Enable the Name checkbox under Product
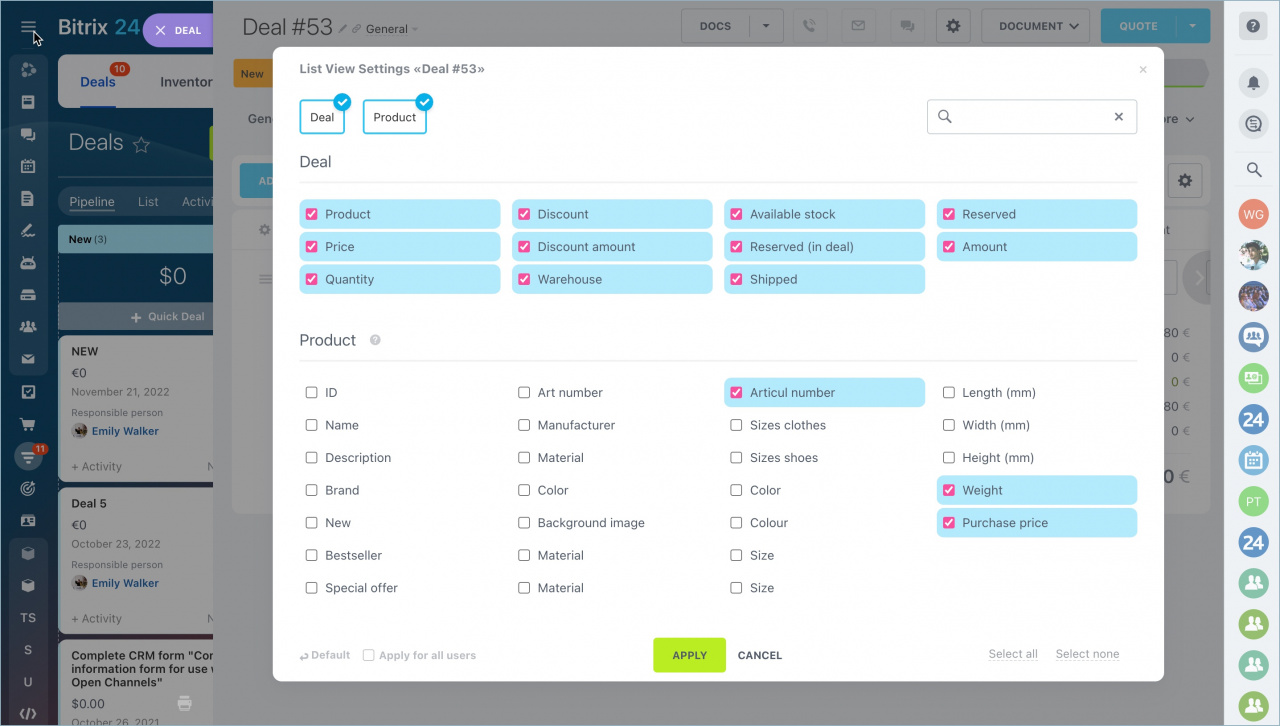The image size is (1280, 726). 311,425
